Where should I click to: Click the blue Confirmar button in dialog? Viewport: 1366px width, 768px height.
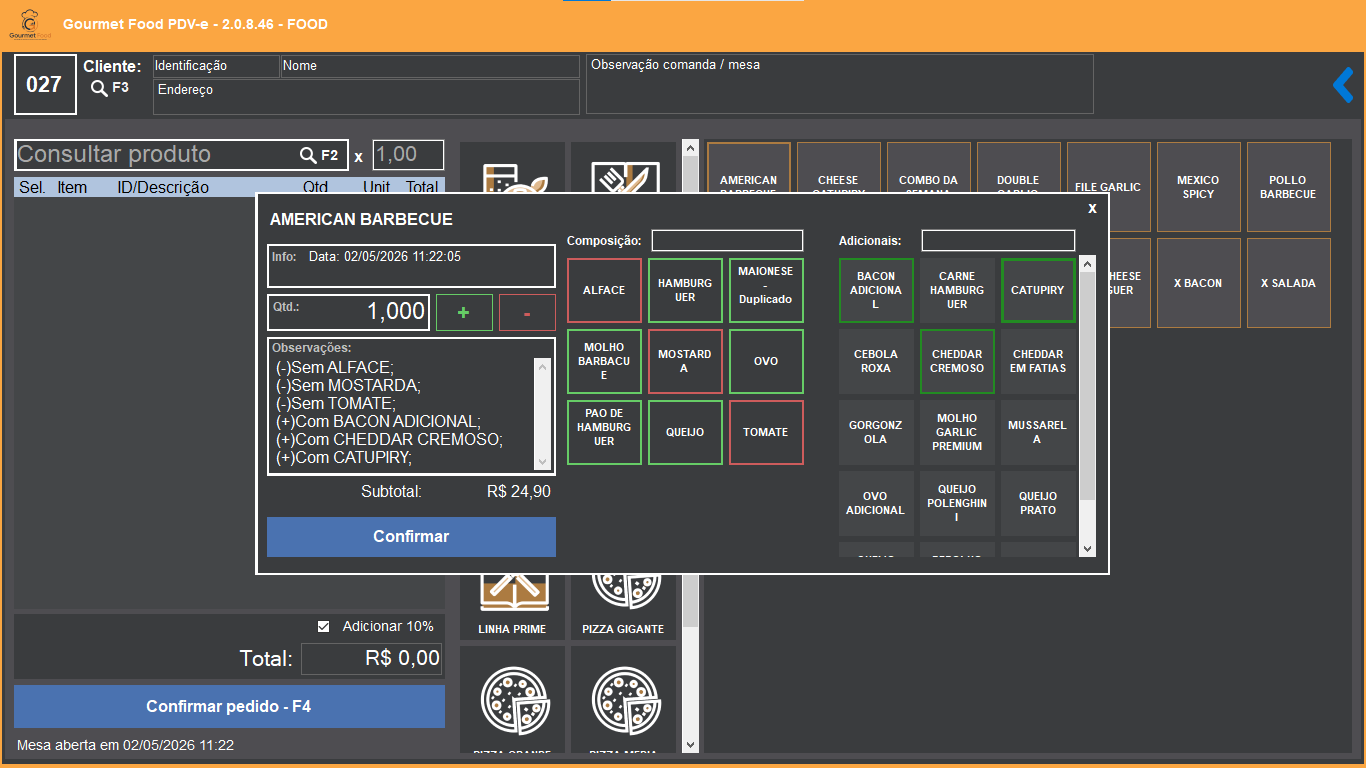click(x=411, y=537)
